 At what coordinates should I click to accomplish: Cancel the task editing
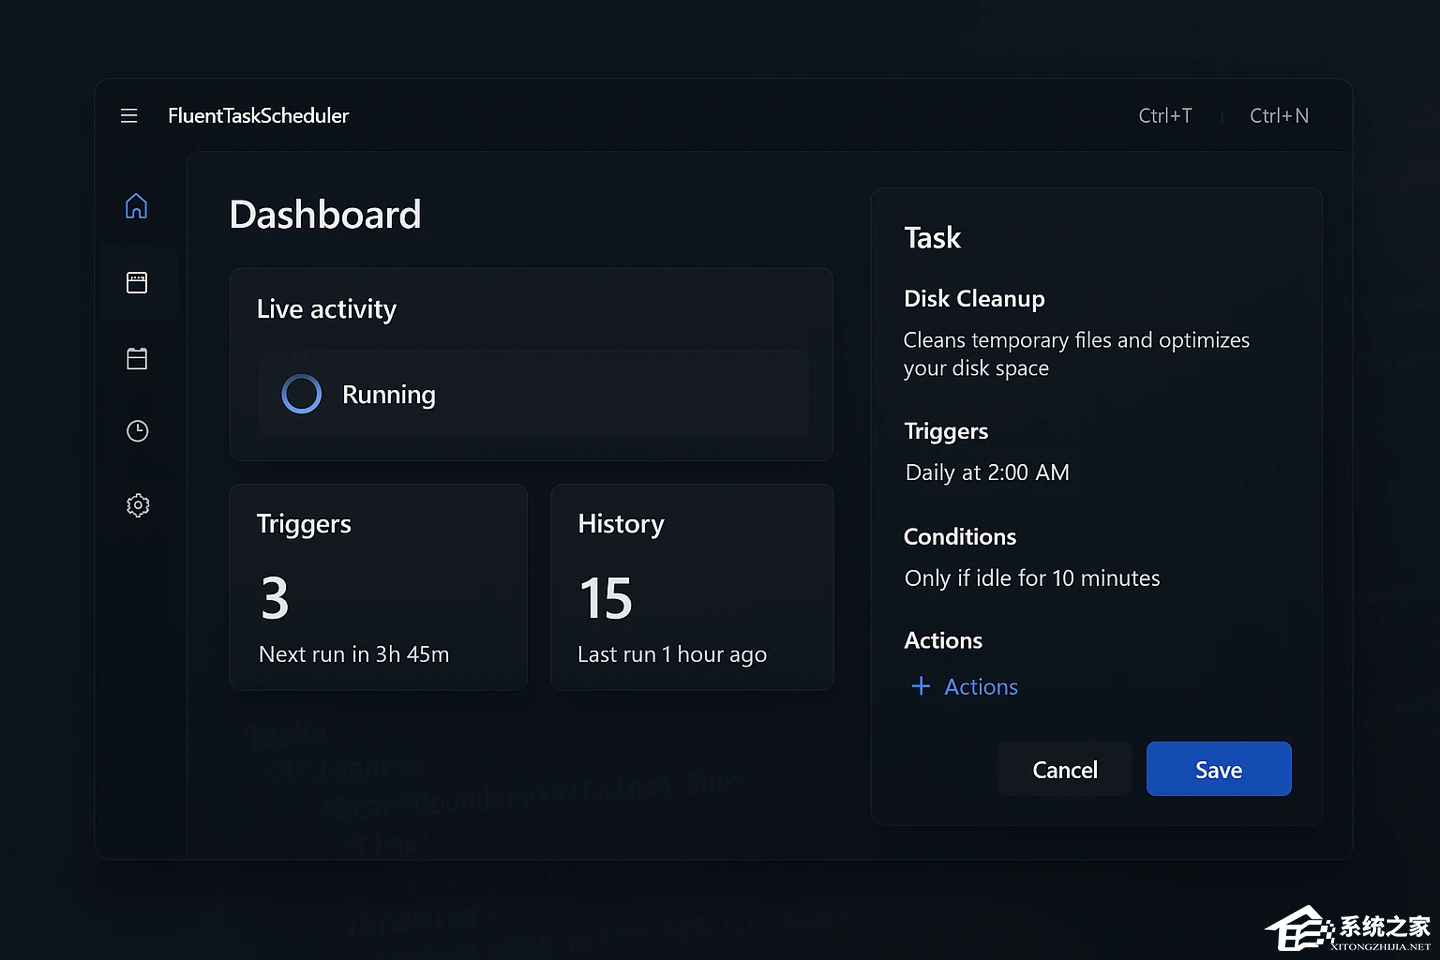pyautogui.click(x=1065, y=769)
